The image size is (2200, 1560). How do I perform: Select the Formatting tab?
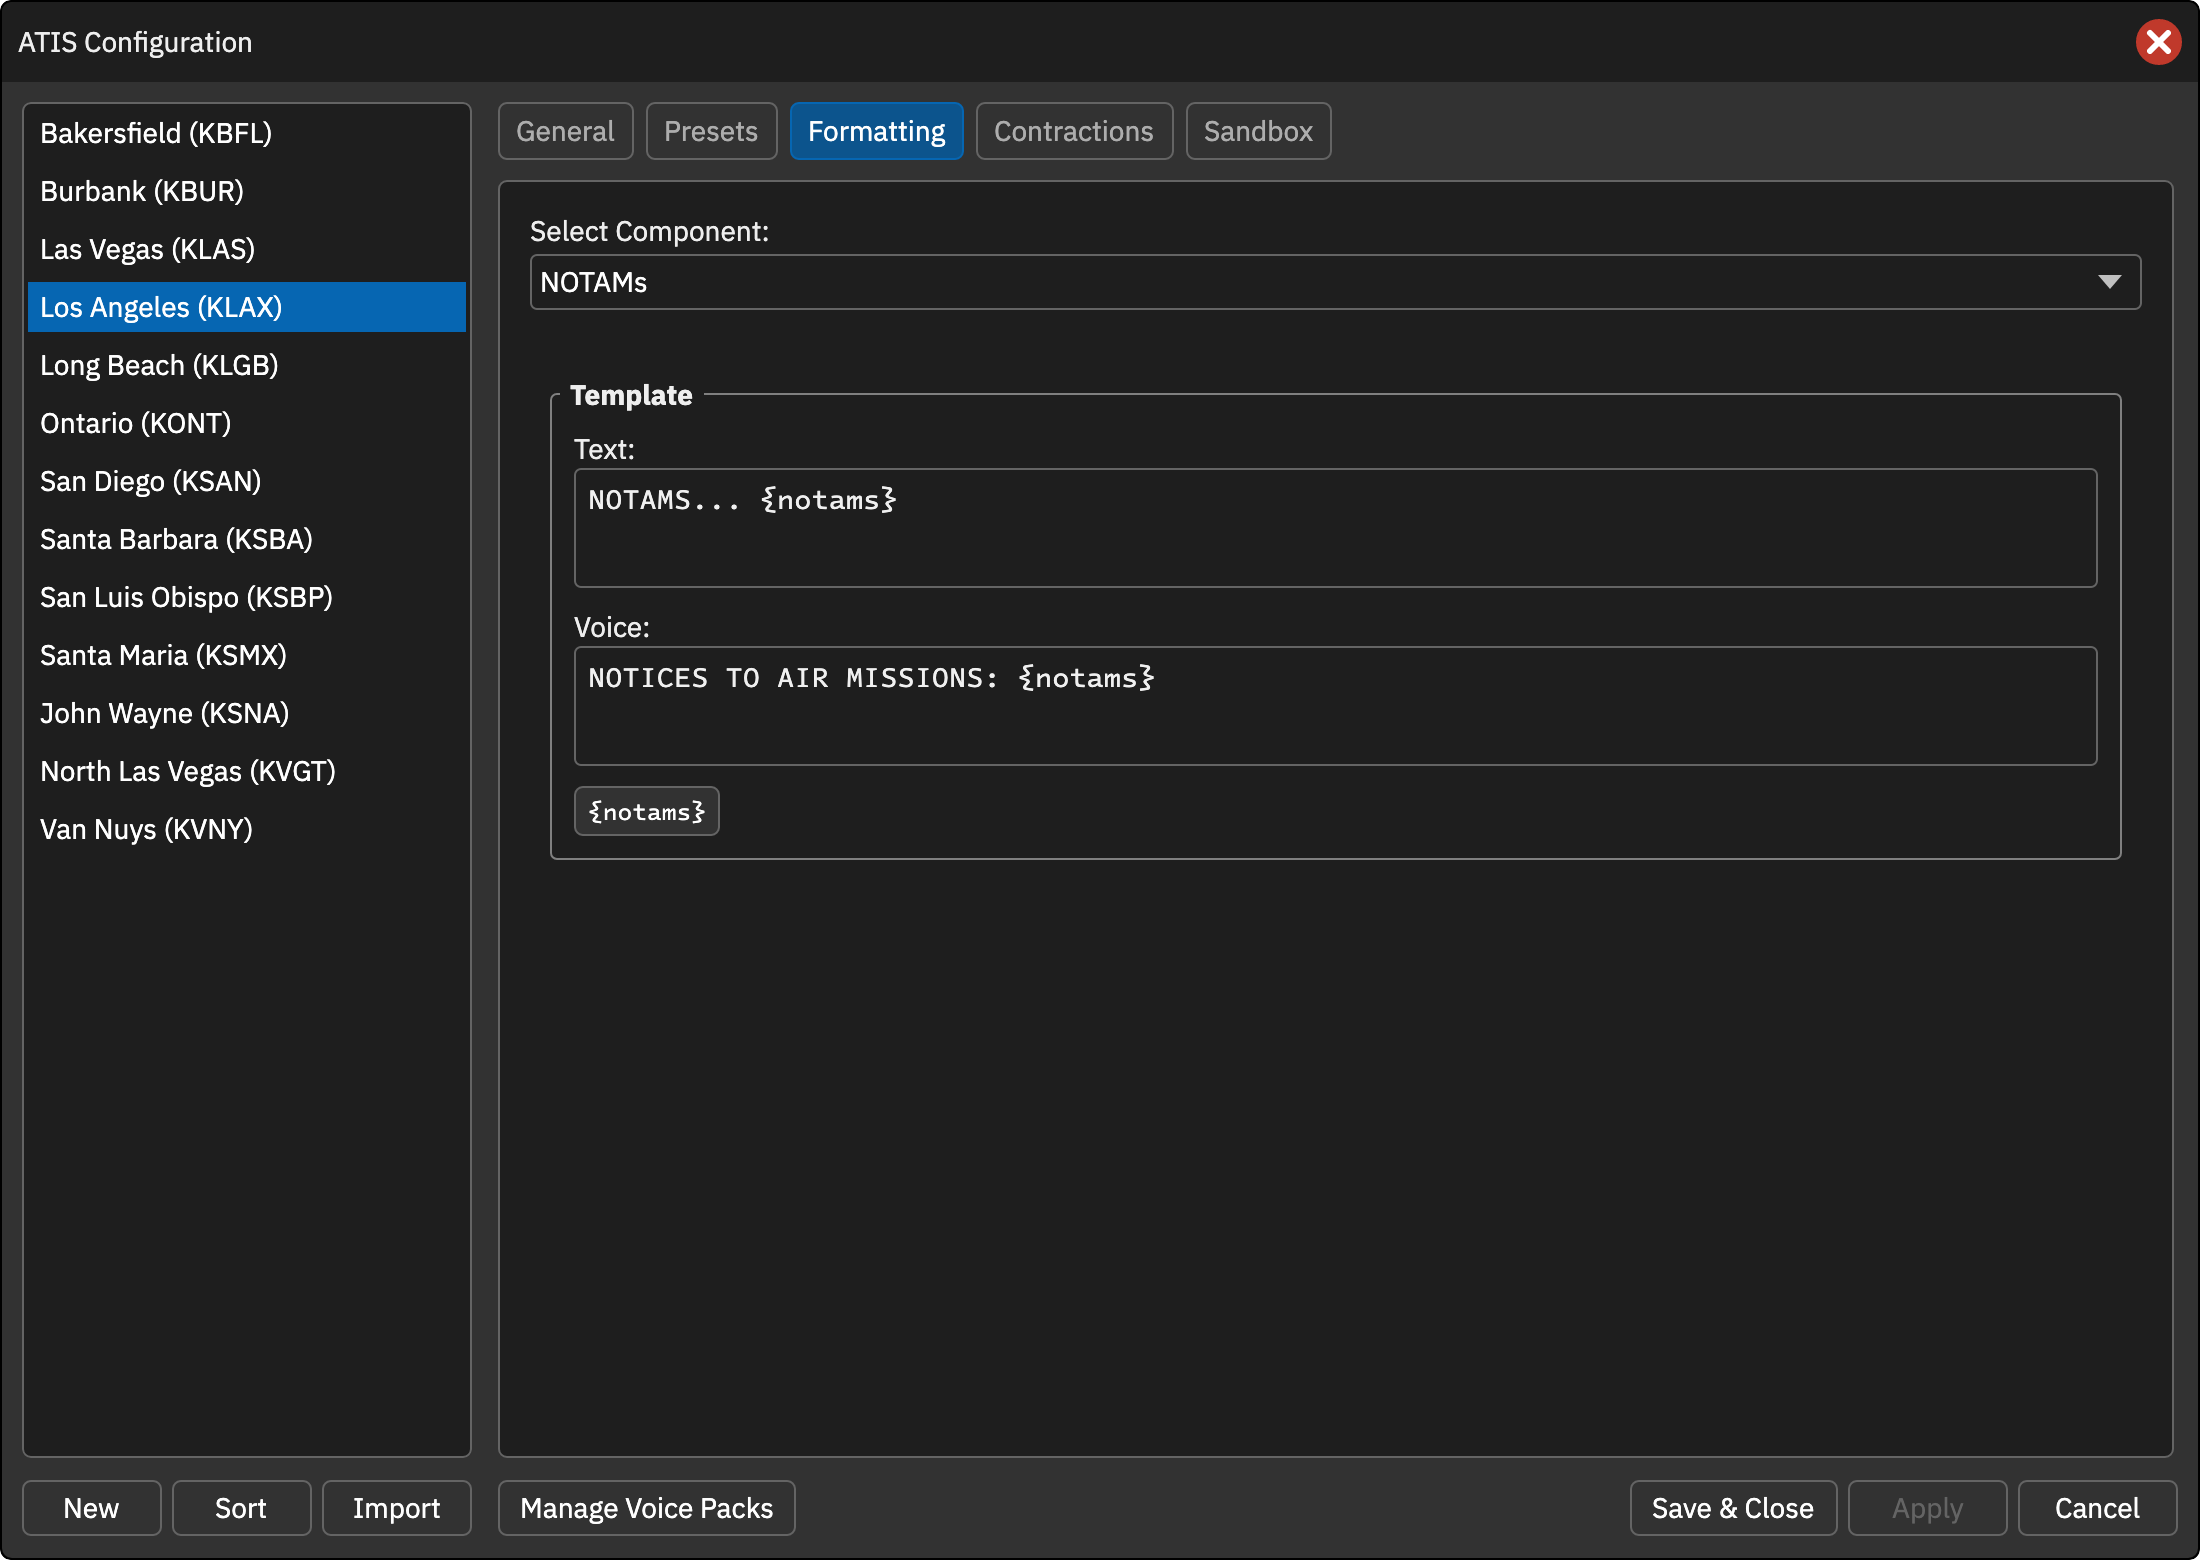pos(876,131)
